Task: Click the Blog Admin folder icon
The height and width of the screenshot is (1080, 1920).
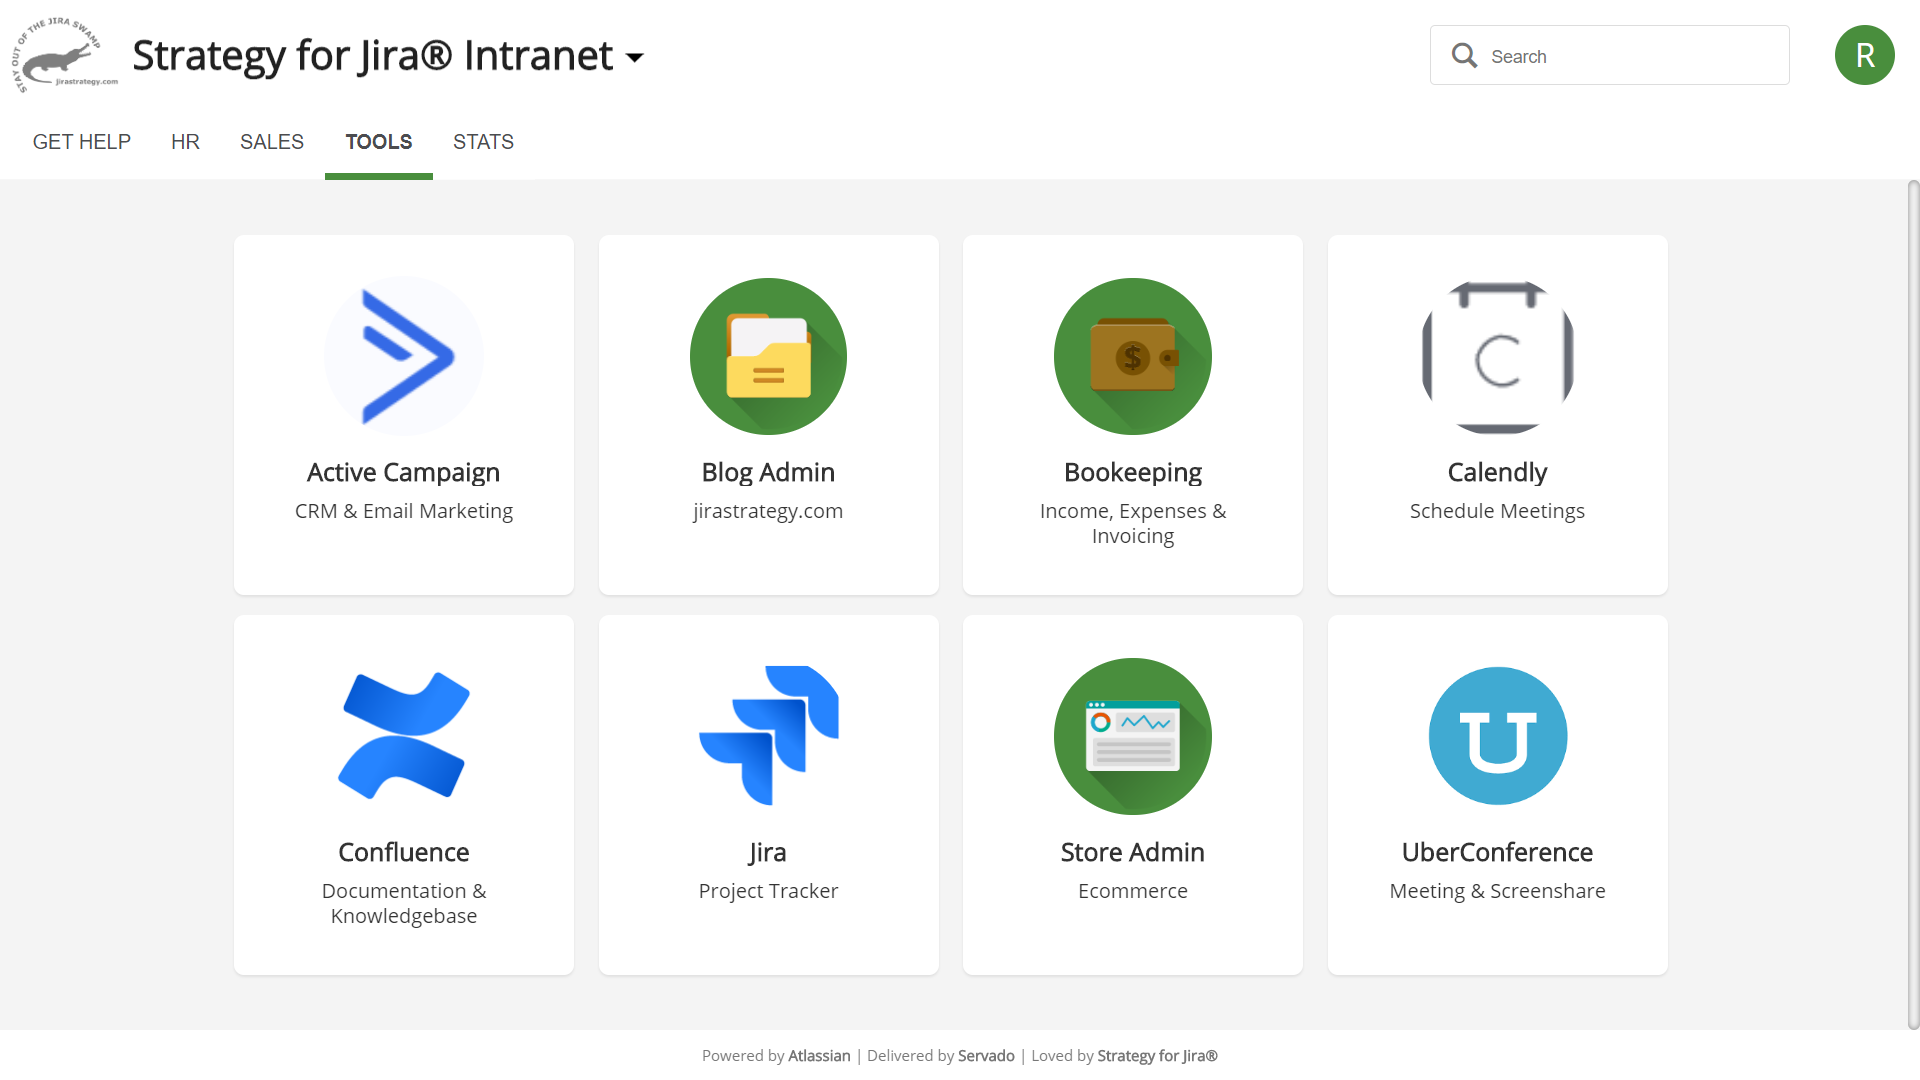Action: [x=768, y=356]
